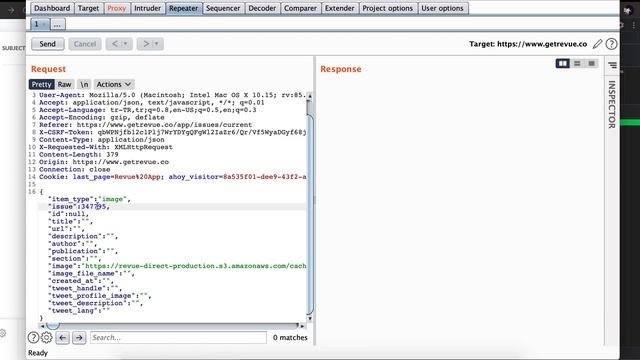Open User options tab

[442, 8]
